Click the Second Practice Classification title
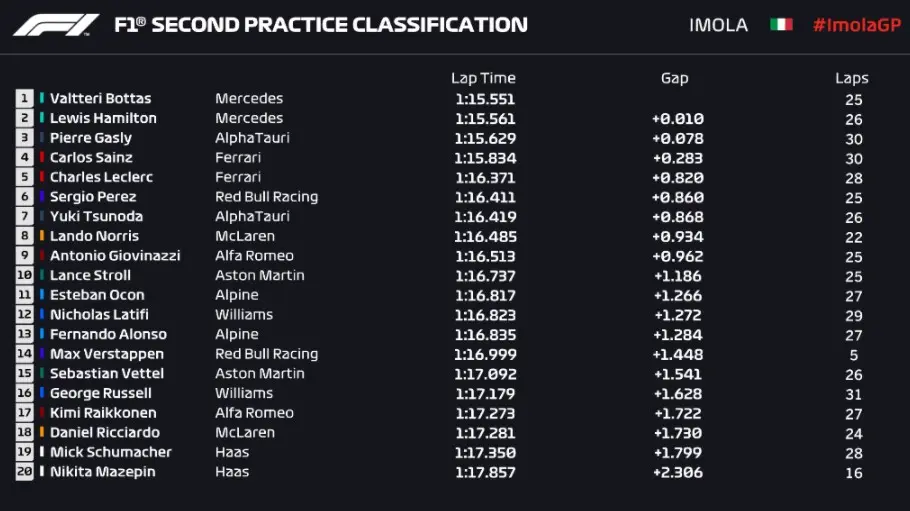 click(321, 25)
